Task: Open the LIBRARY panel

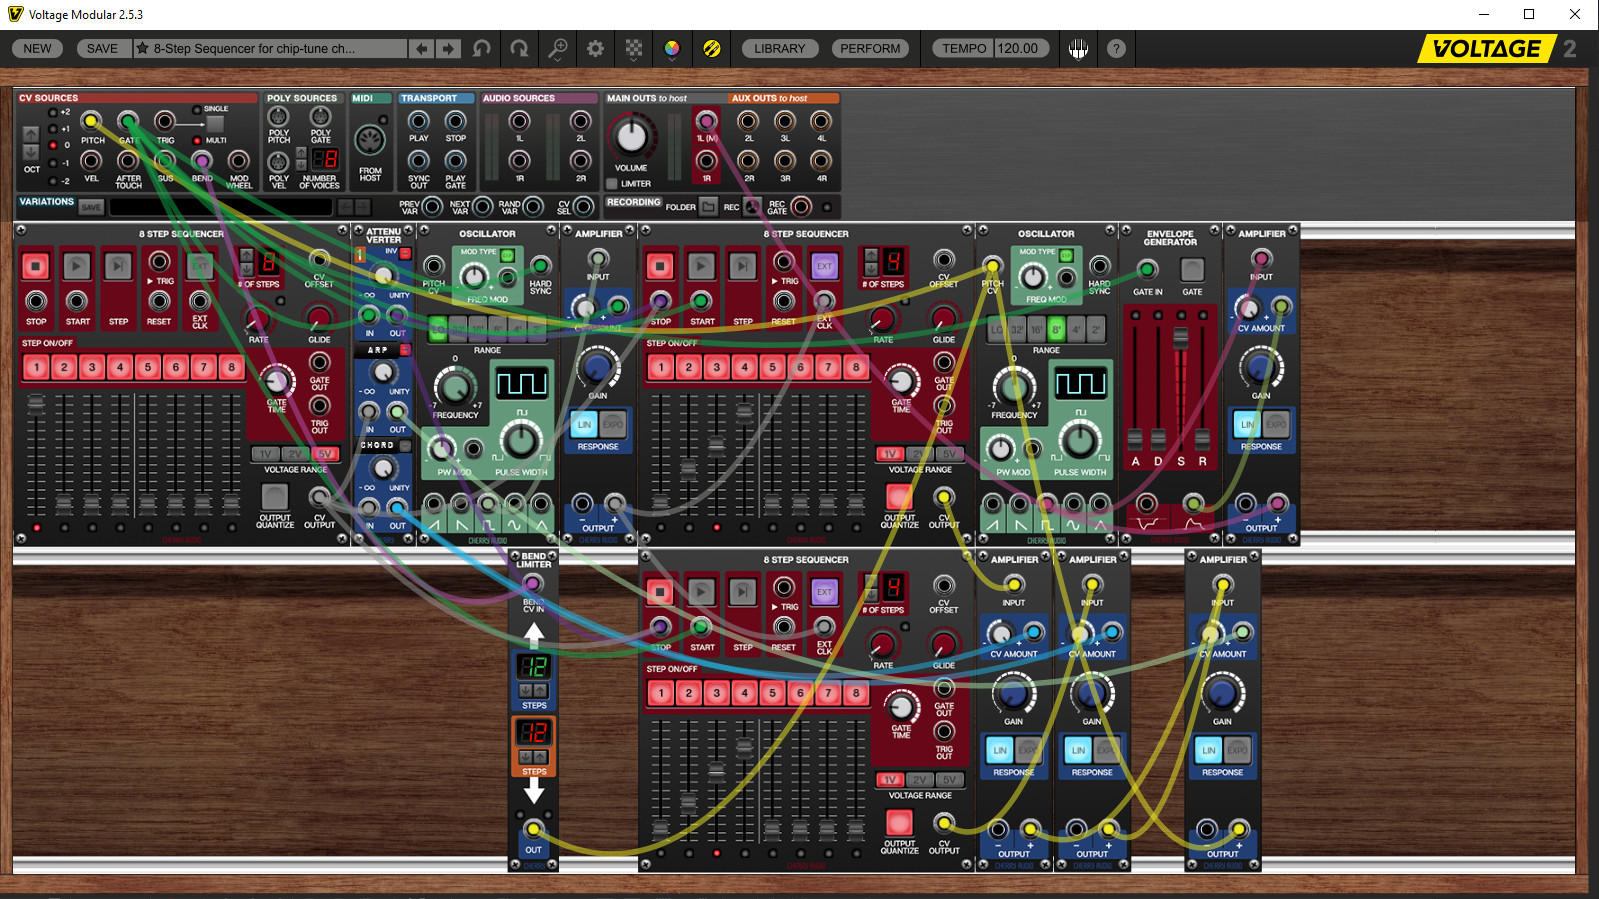Action: point(780,48)
